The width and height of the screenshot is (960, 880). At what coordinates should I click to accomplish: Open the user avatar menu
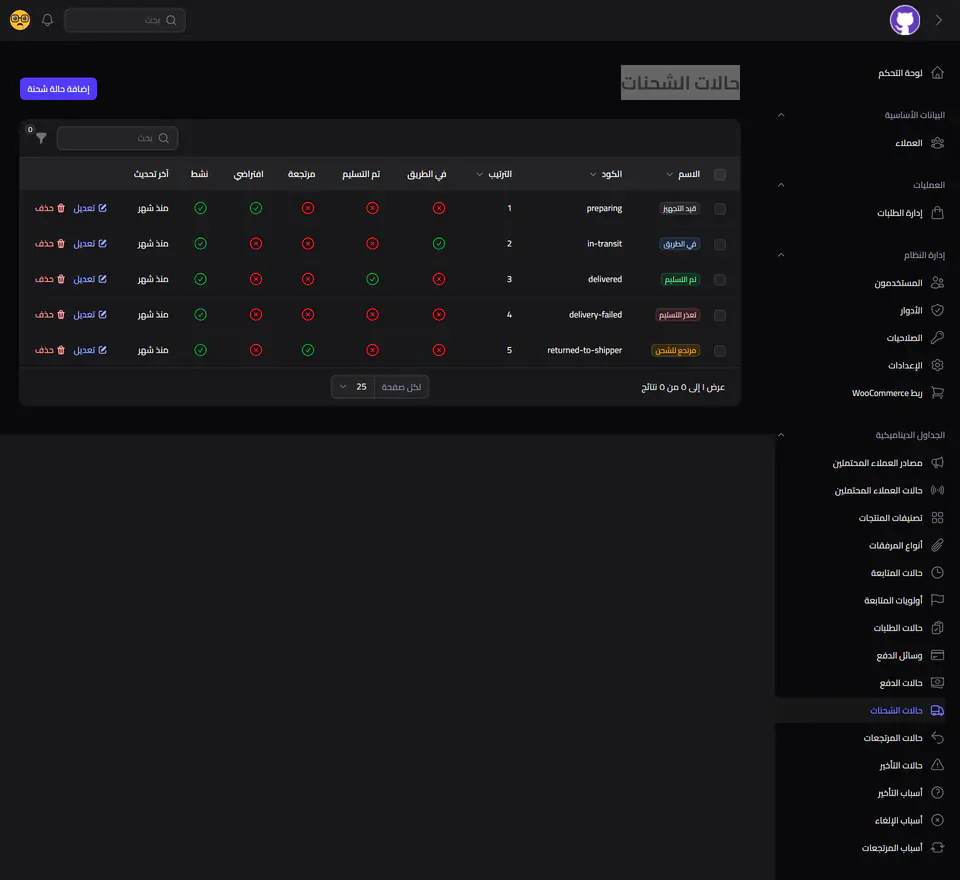click(904, 20)
